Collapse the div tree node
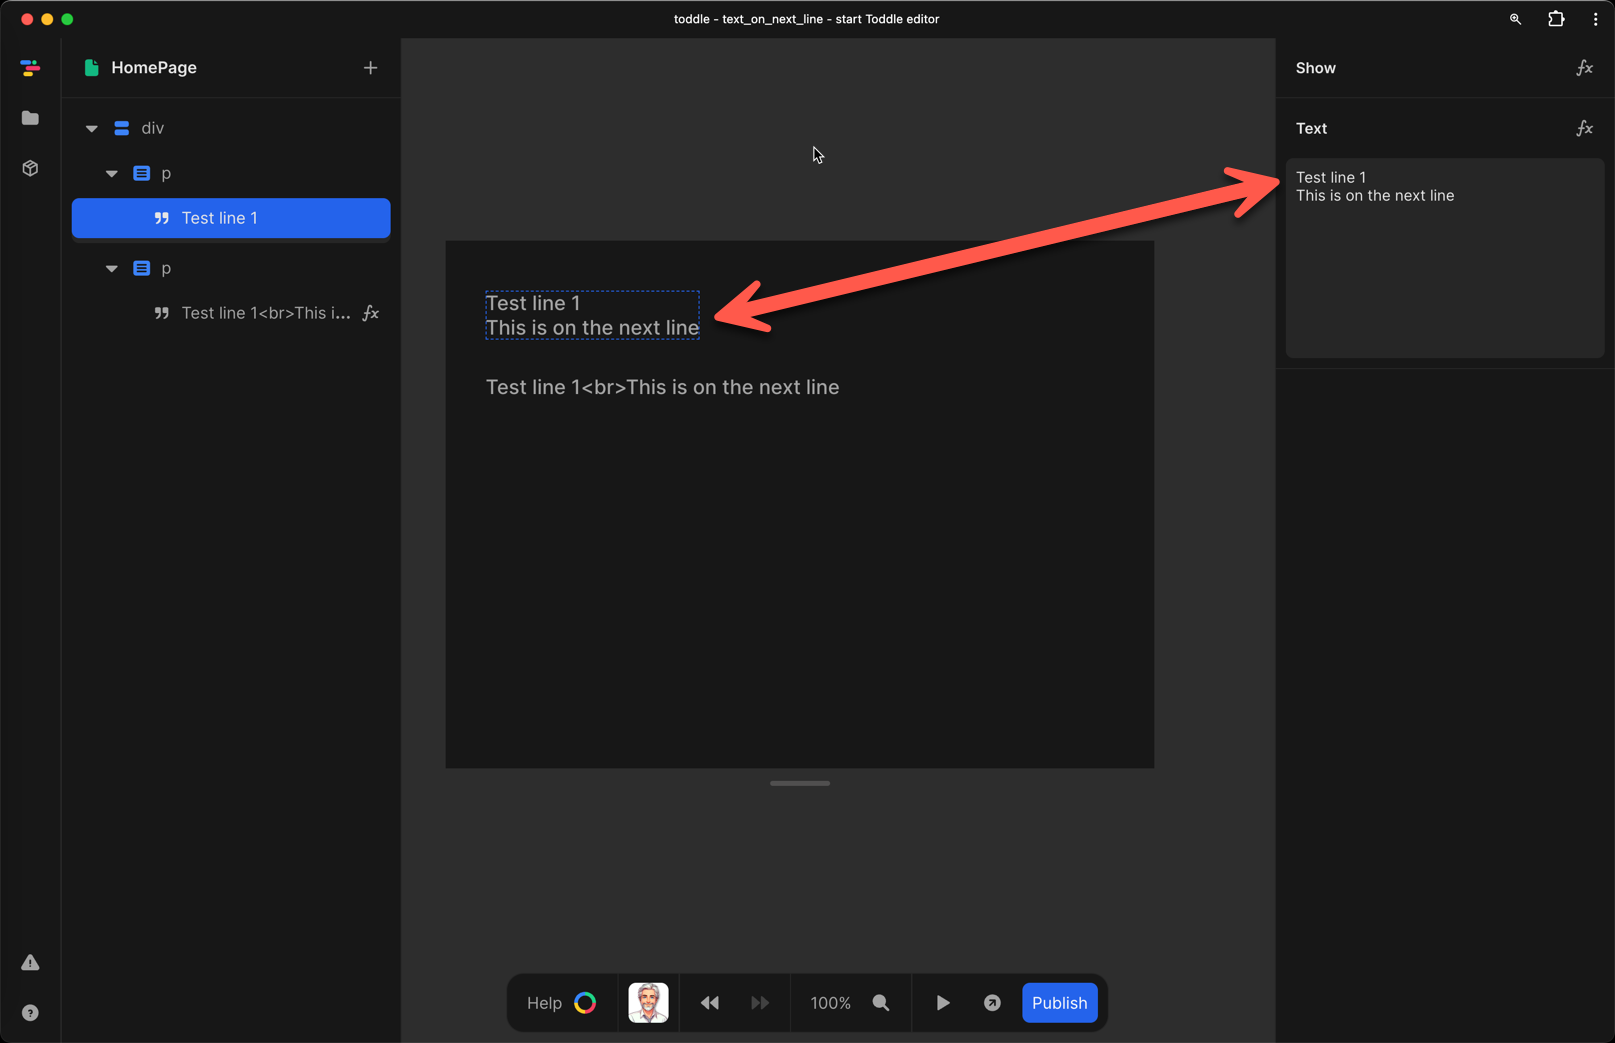 click(x=92, y=128)
